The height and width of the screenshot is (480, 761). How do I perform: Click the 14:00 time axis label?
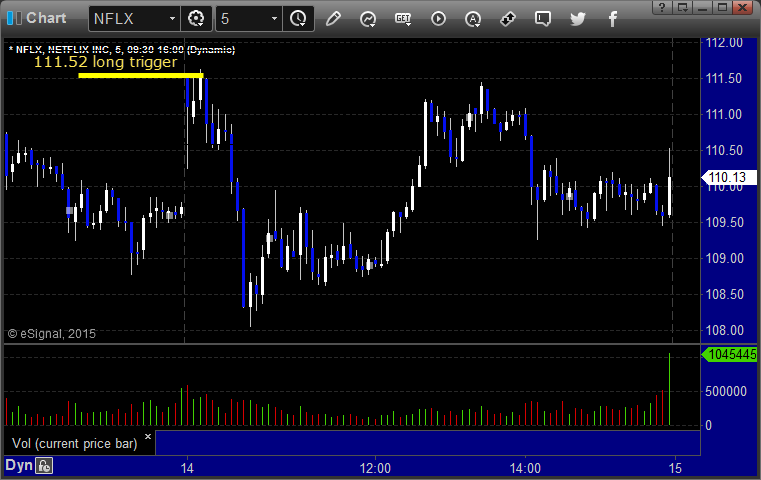click(x=525, y=468)
